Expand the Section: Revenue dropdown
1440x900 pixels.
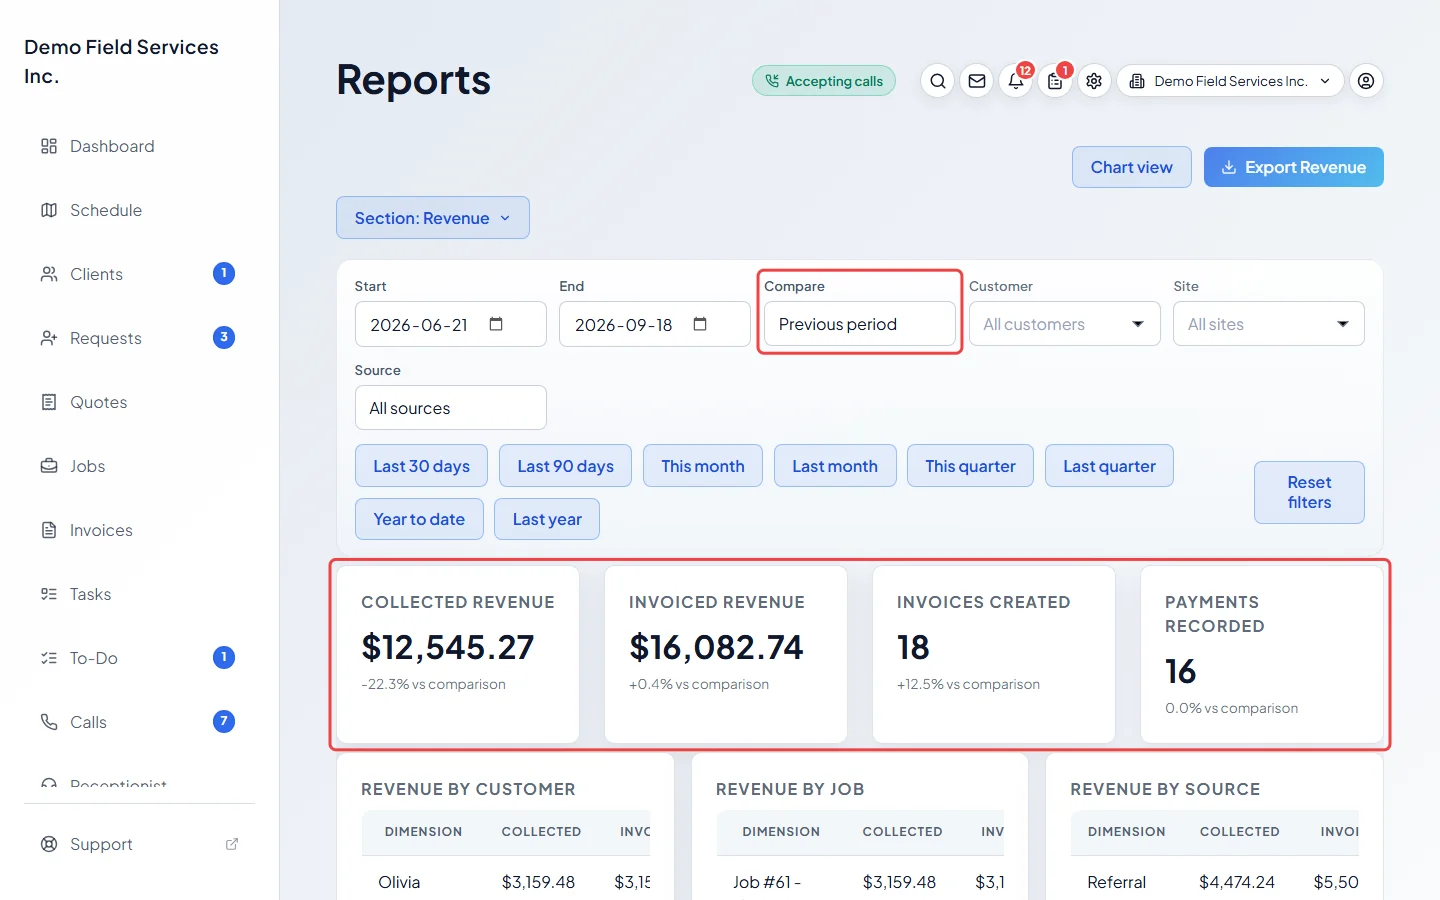pyautogui.click(x=433, y=218)
